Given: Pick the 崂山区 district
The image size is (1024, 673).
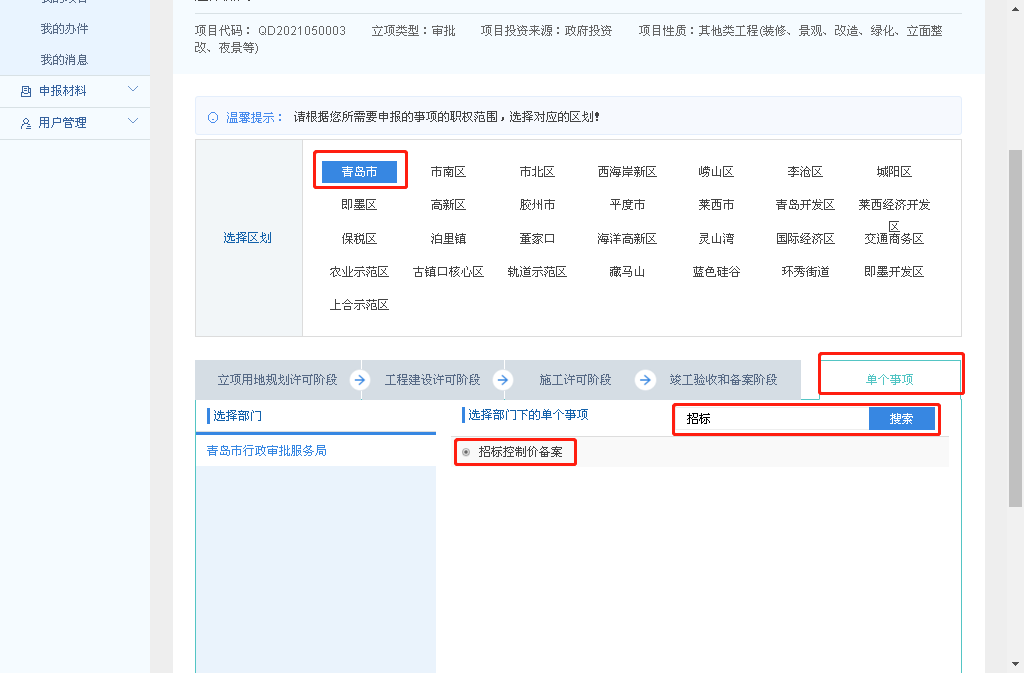Looking at the screenshot, I should pyautogui.click(x=716, y=172).
